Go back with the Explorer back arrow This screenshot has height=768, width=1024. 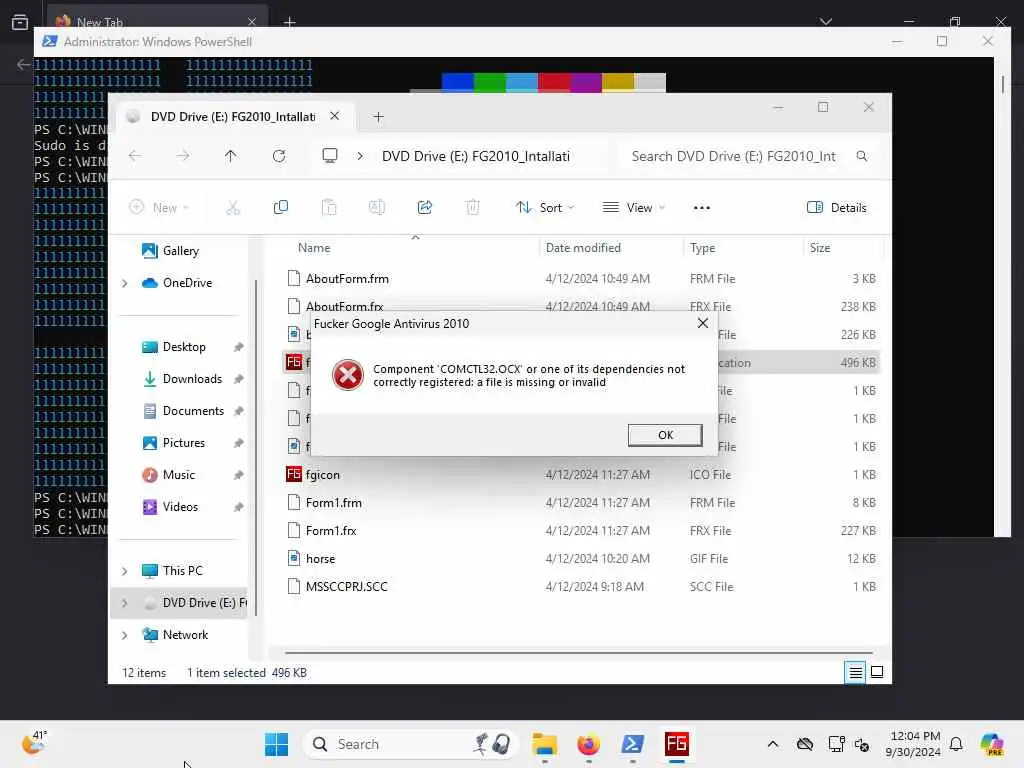click(x=135, y=156)
